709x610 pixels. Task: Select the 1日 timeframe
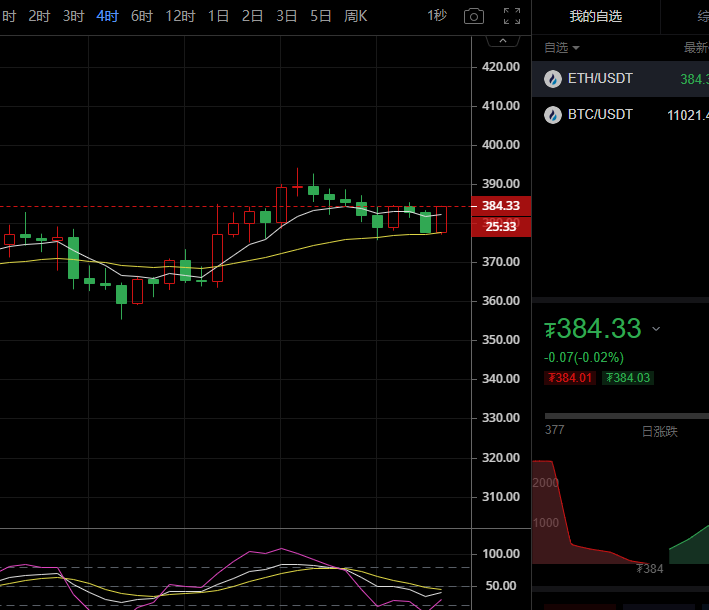(x=218, y=16)
